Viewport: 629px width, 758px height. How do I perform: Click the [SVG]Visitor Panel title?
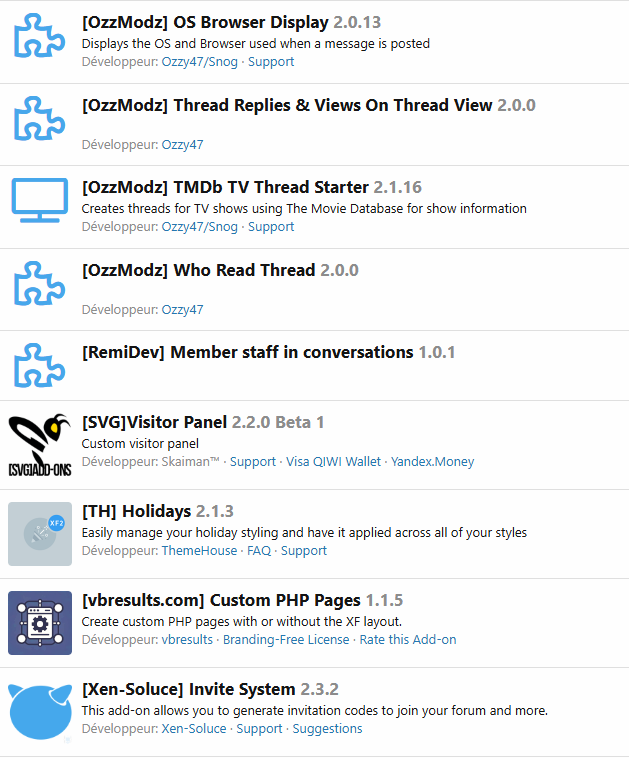pyautogui.click(x=154, y=422)
